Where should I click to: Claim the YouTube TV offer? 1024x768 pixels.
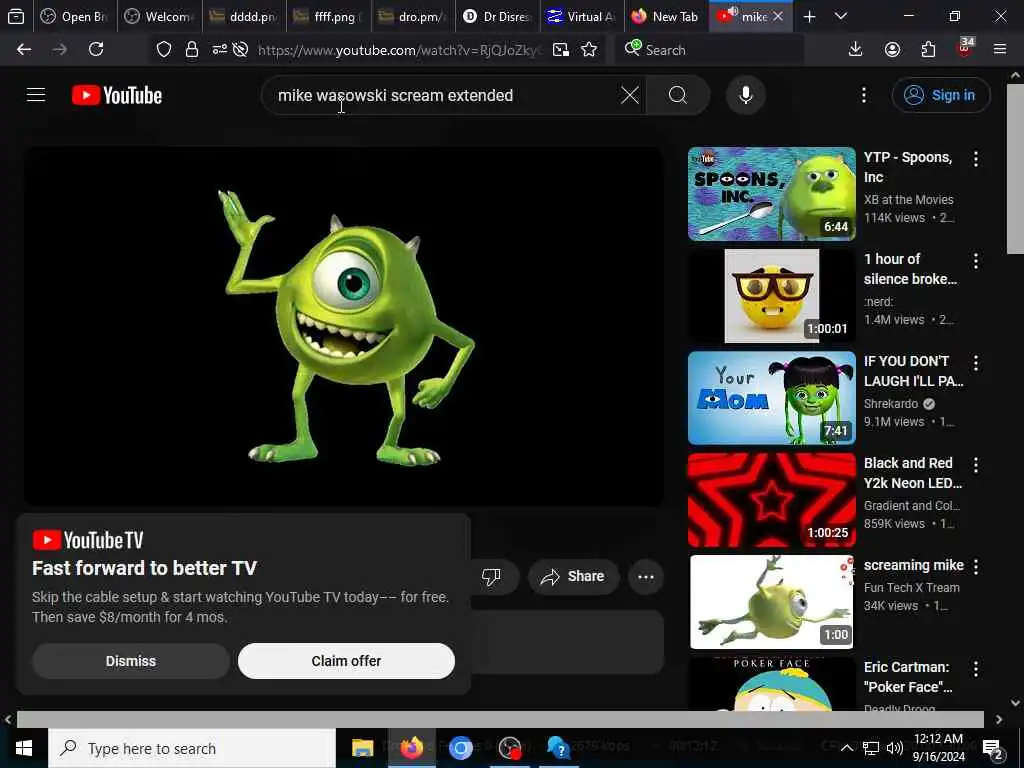pos(346,661)
